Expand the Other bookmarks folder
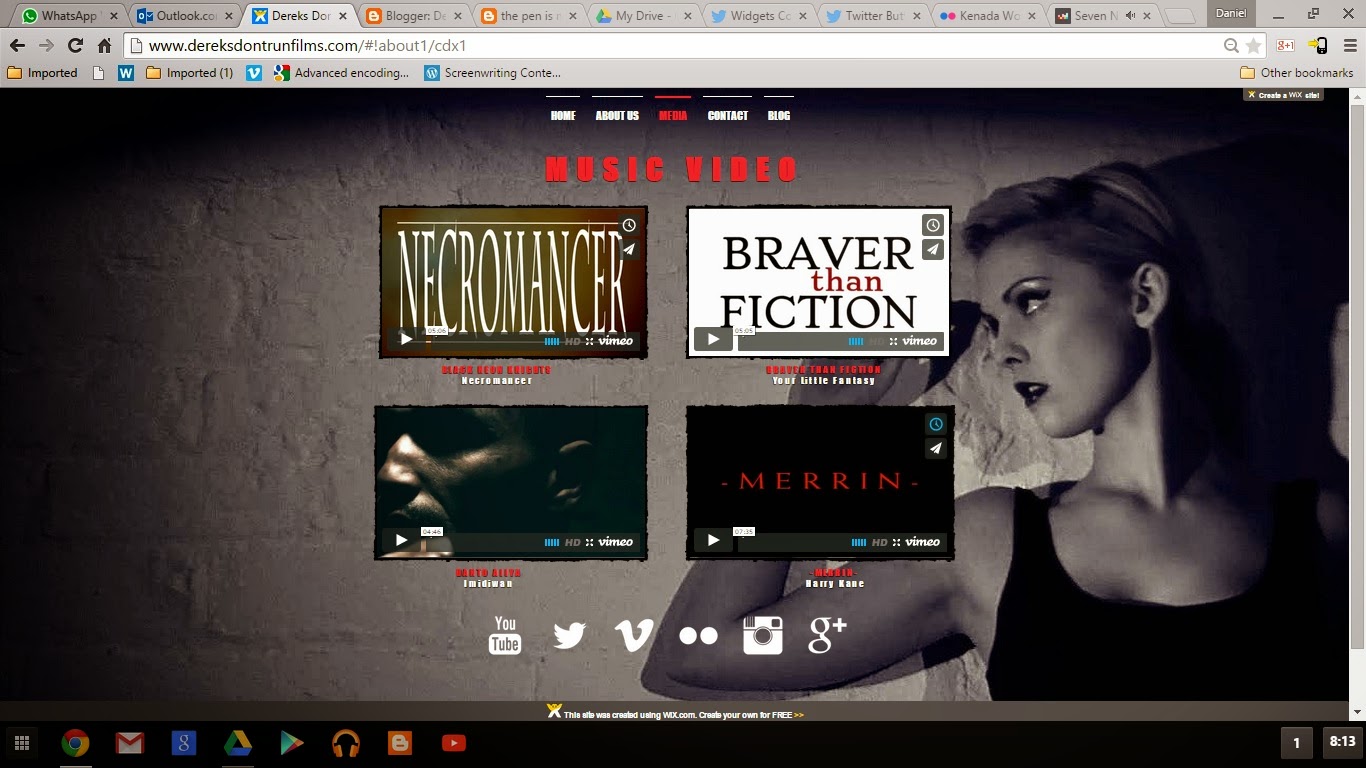This screenshot has height=768, width=1366. click(x=1297, y=73)
